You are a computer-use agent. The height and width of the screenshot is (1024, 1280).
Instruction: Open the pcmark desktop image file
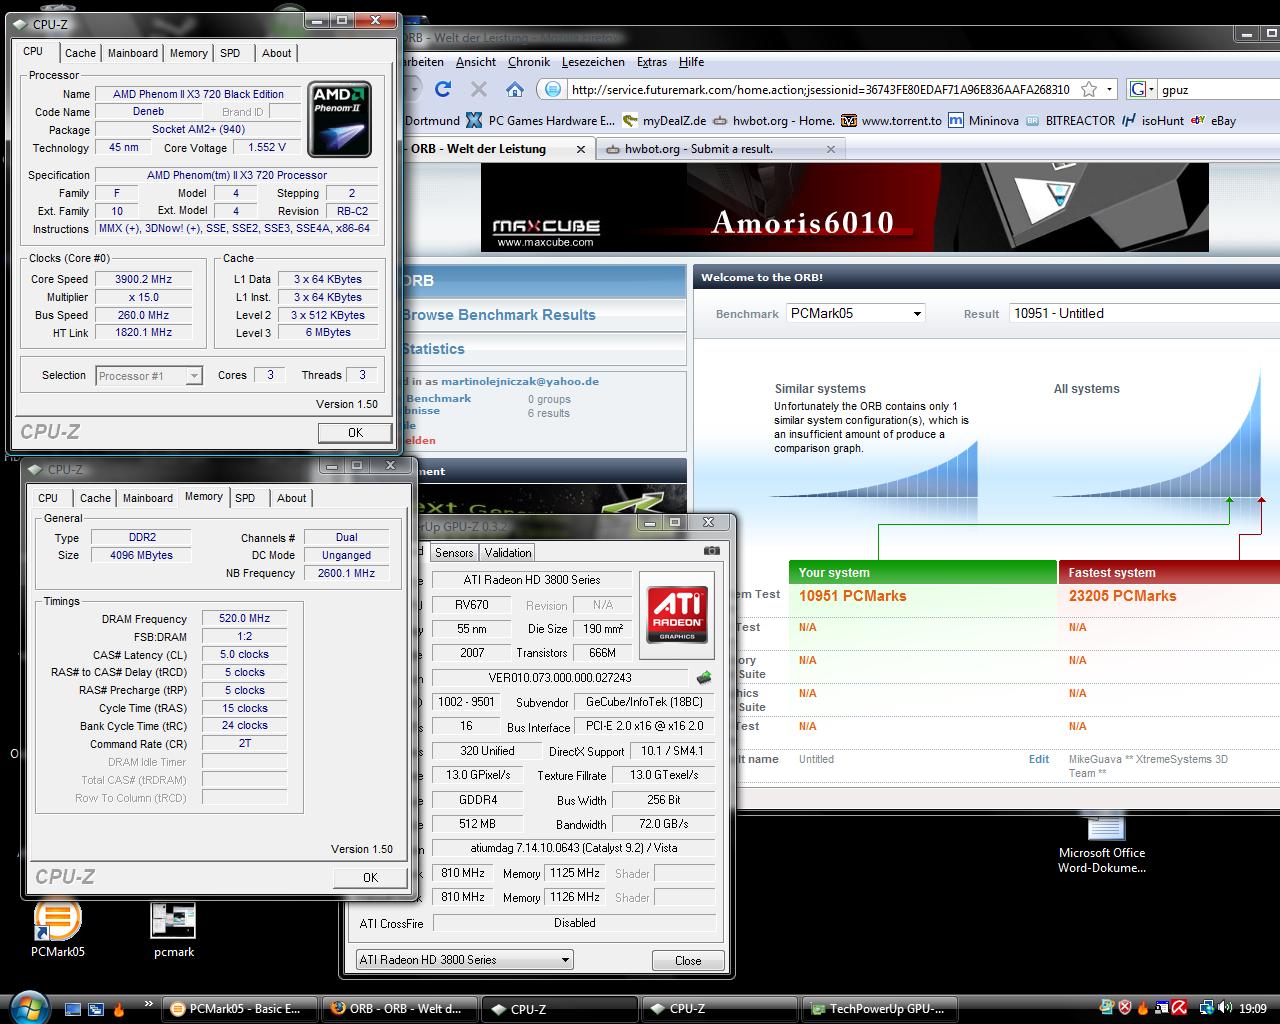pyautogui.click(x=173, y=930)
